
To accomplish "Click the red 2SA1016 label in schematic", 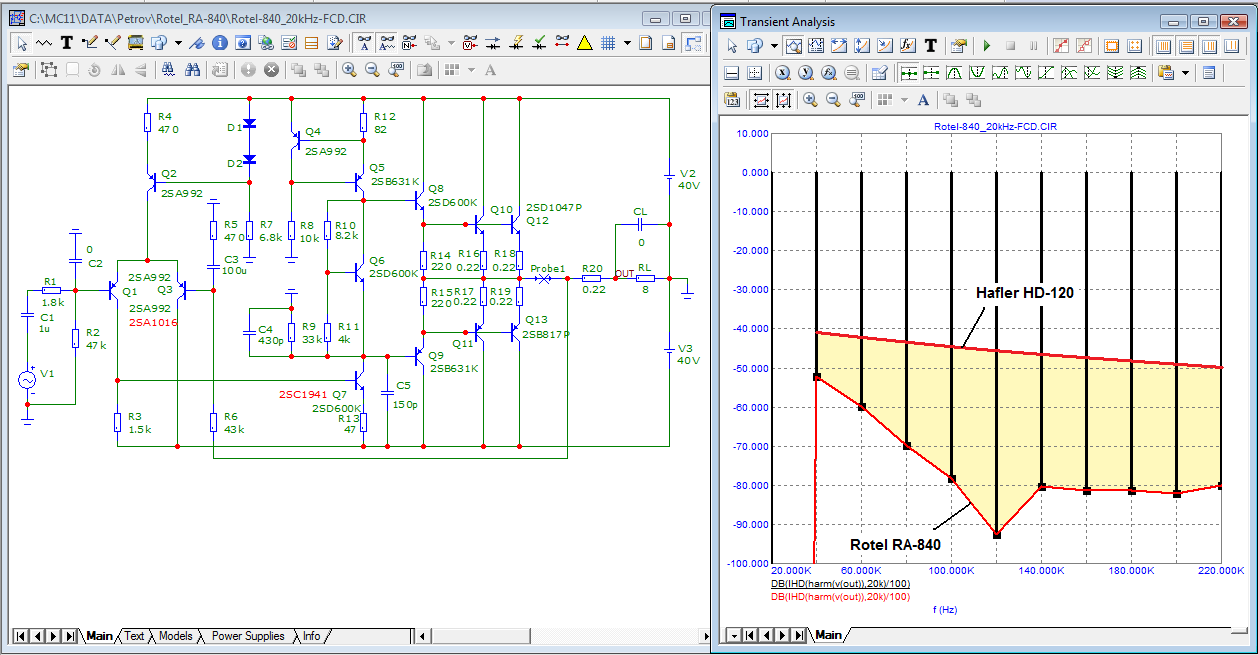I will pos(152,322).
